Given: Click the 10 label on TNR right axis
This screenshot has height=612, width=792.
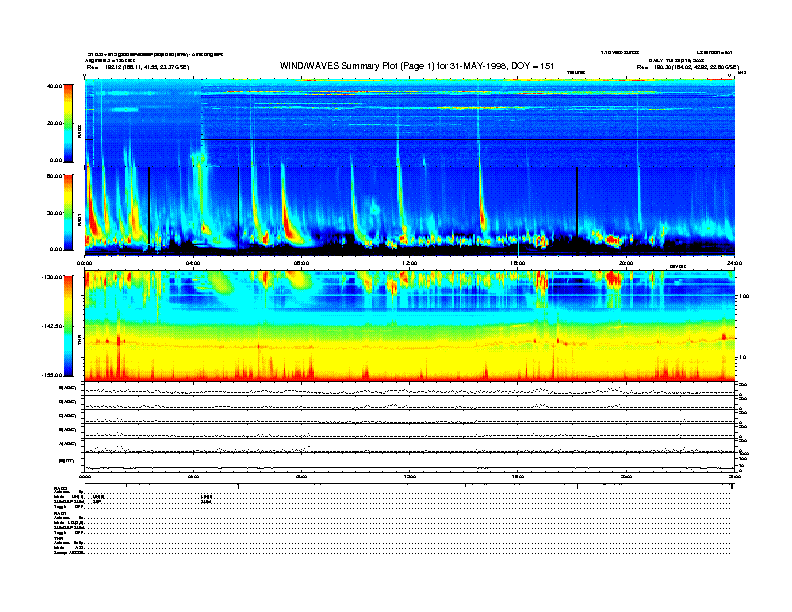Looking at the screenshot, I should [x=742, y=358].
